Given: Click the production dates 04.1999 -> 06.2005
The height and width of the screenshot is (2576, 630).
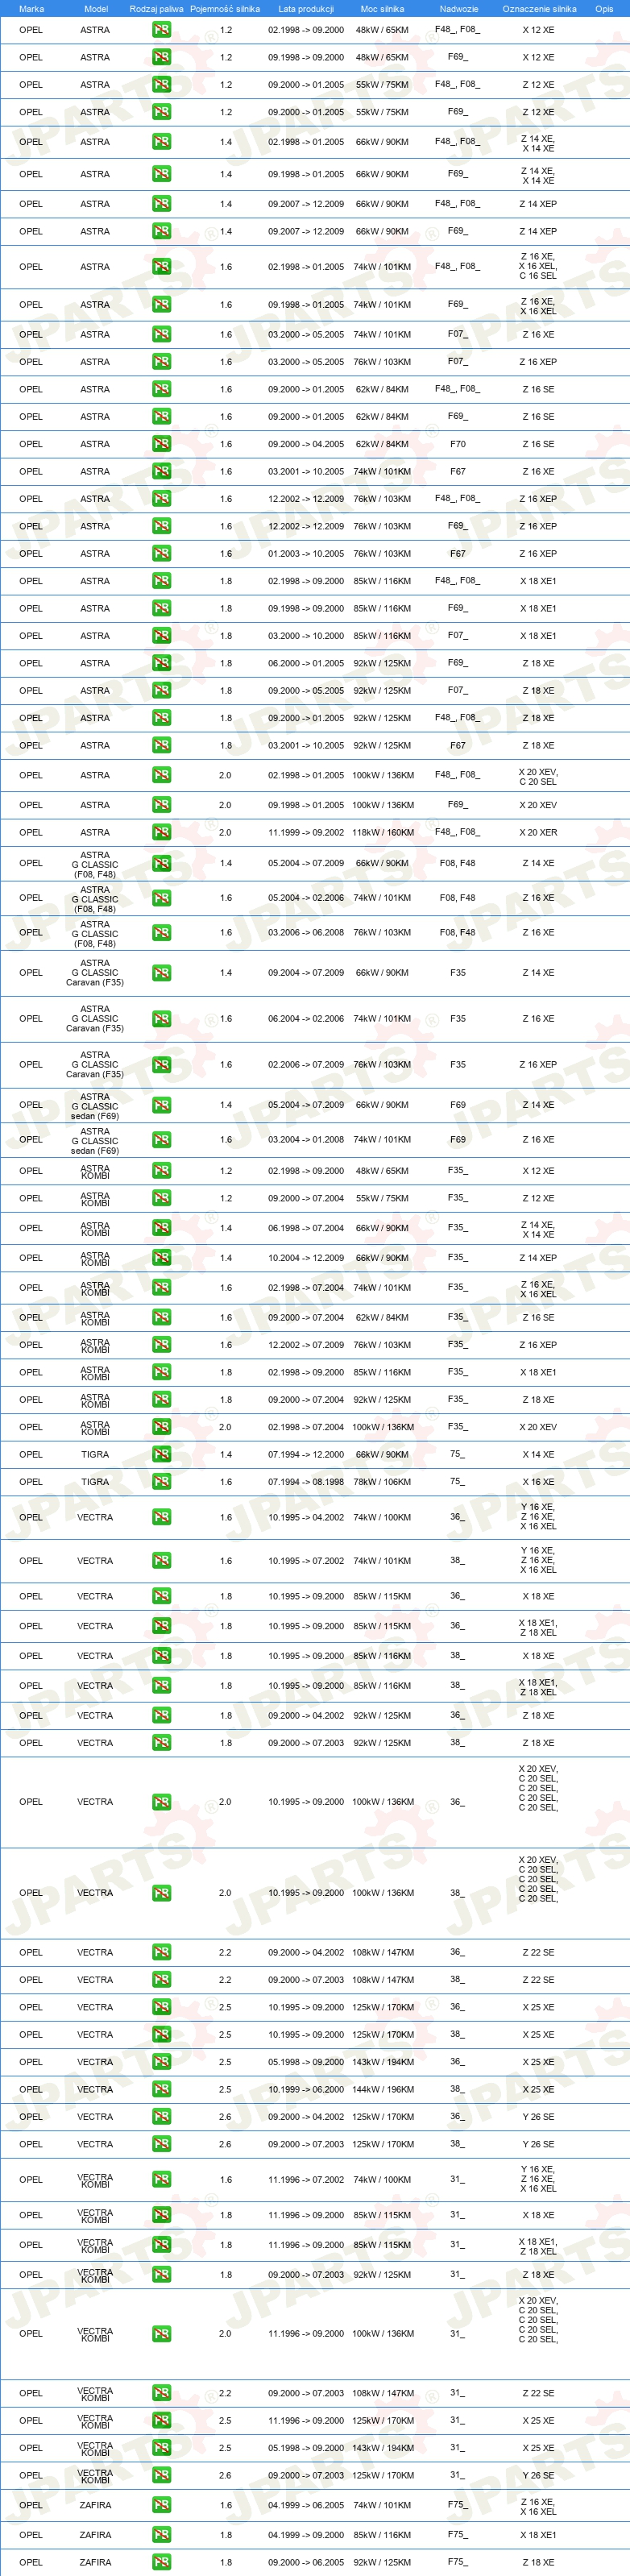Looking at the screenshot, I should point(306,2506).
